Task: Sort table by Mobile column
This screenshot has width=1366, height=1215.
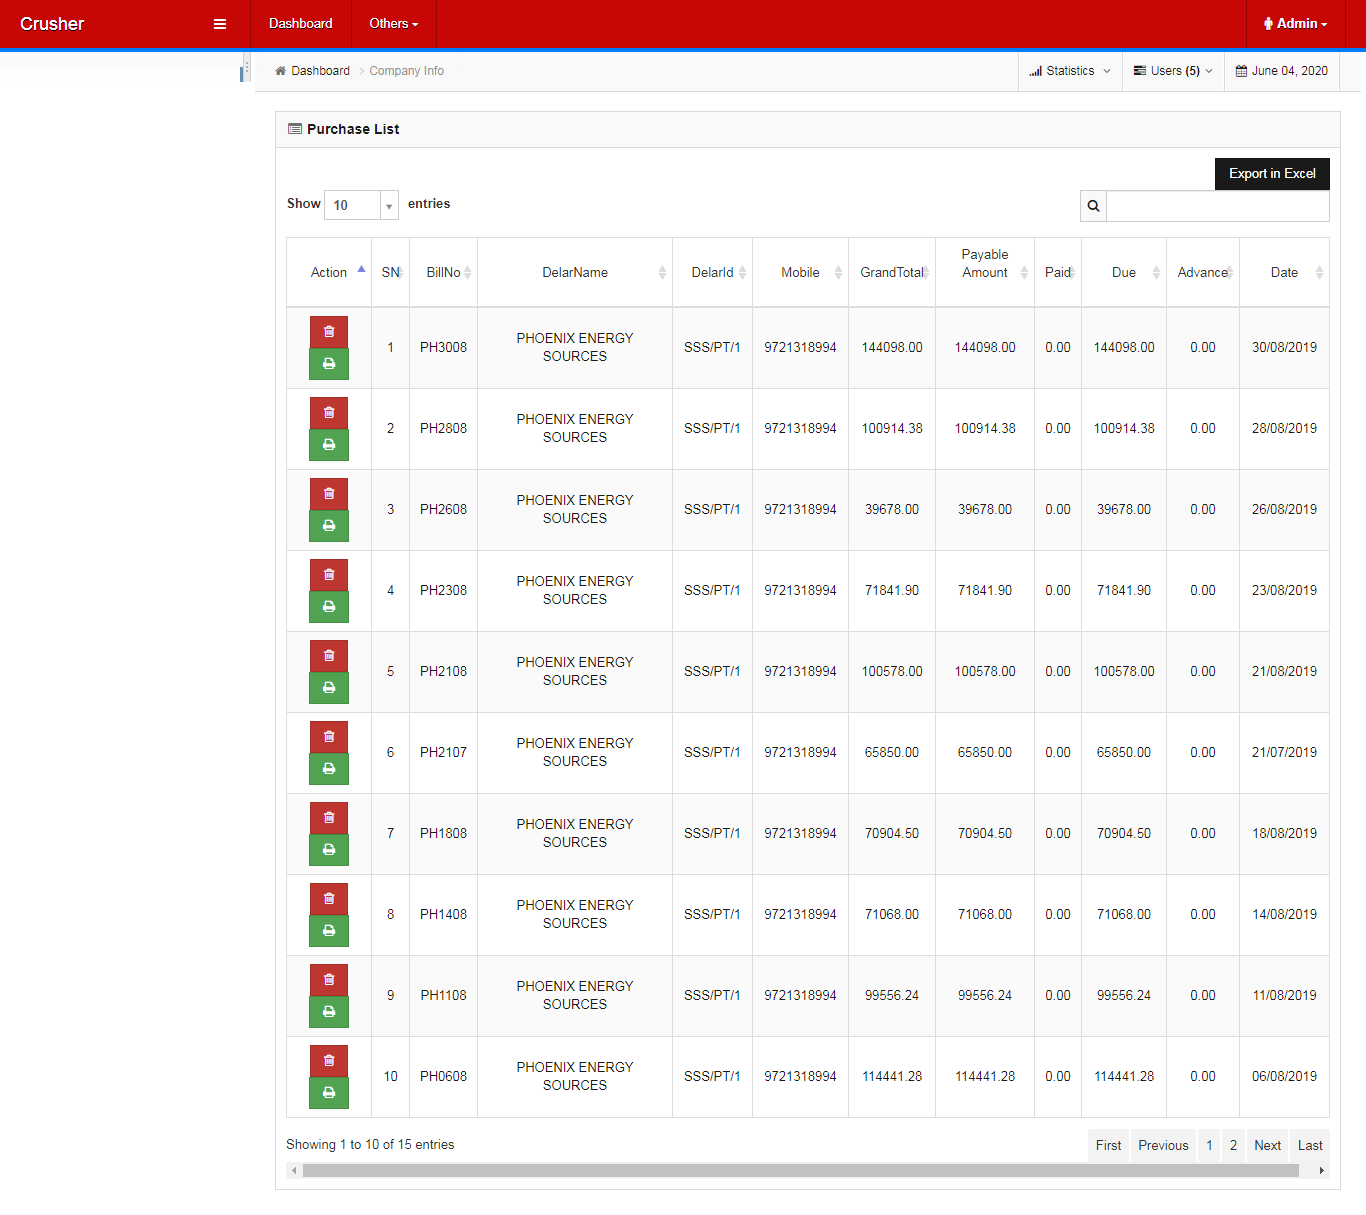Action: point(800,272)
